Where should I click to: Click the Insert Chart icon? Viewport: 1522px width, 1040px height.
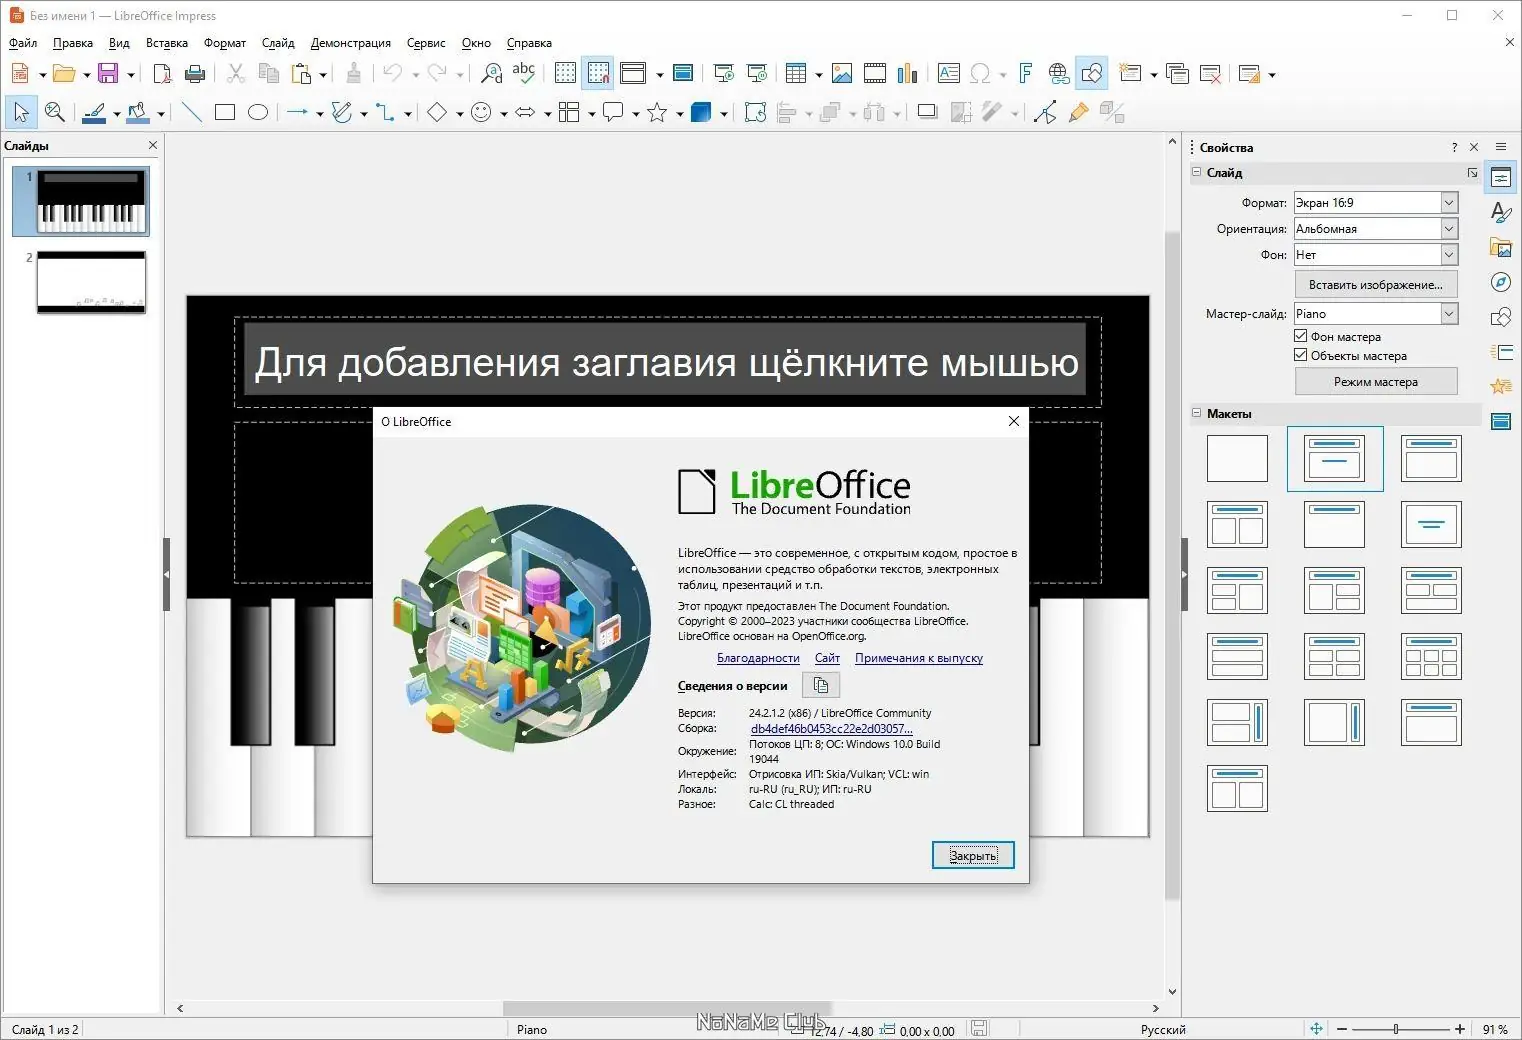[x=907, y=74]
